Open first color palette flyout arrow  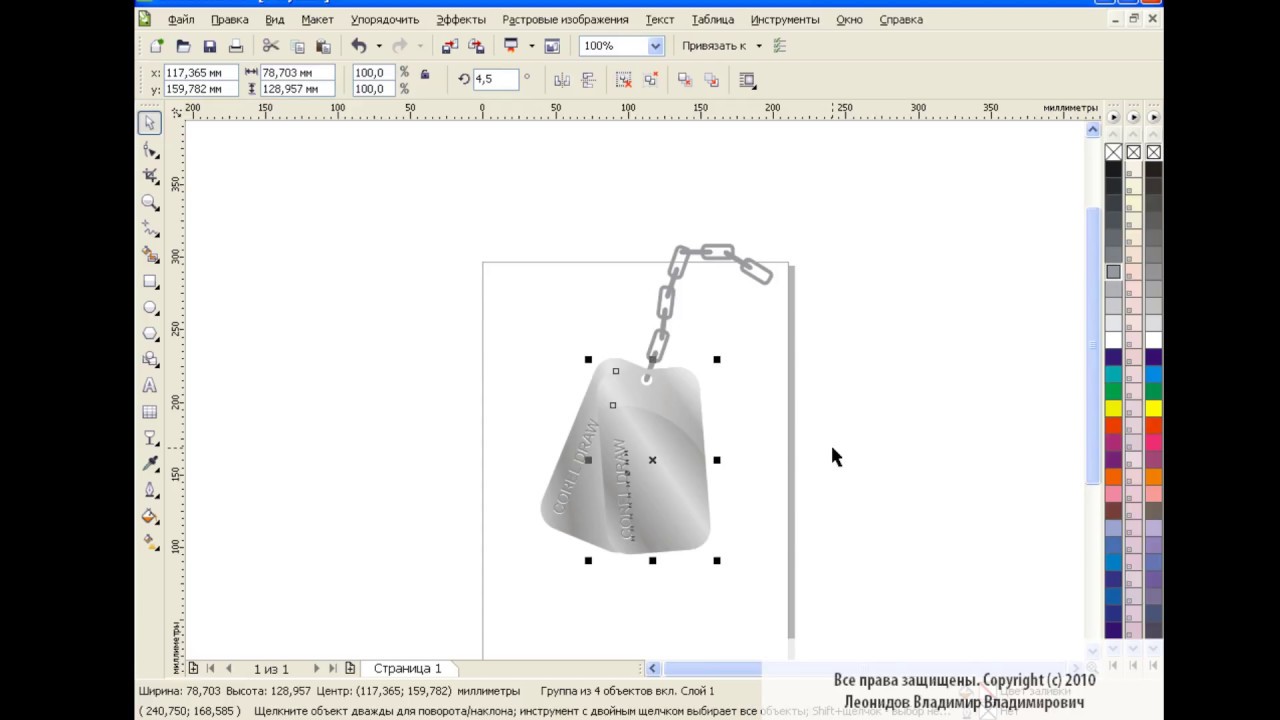[1113, 117]
